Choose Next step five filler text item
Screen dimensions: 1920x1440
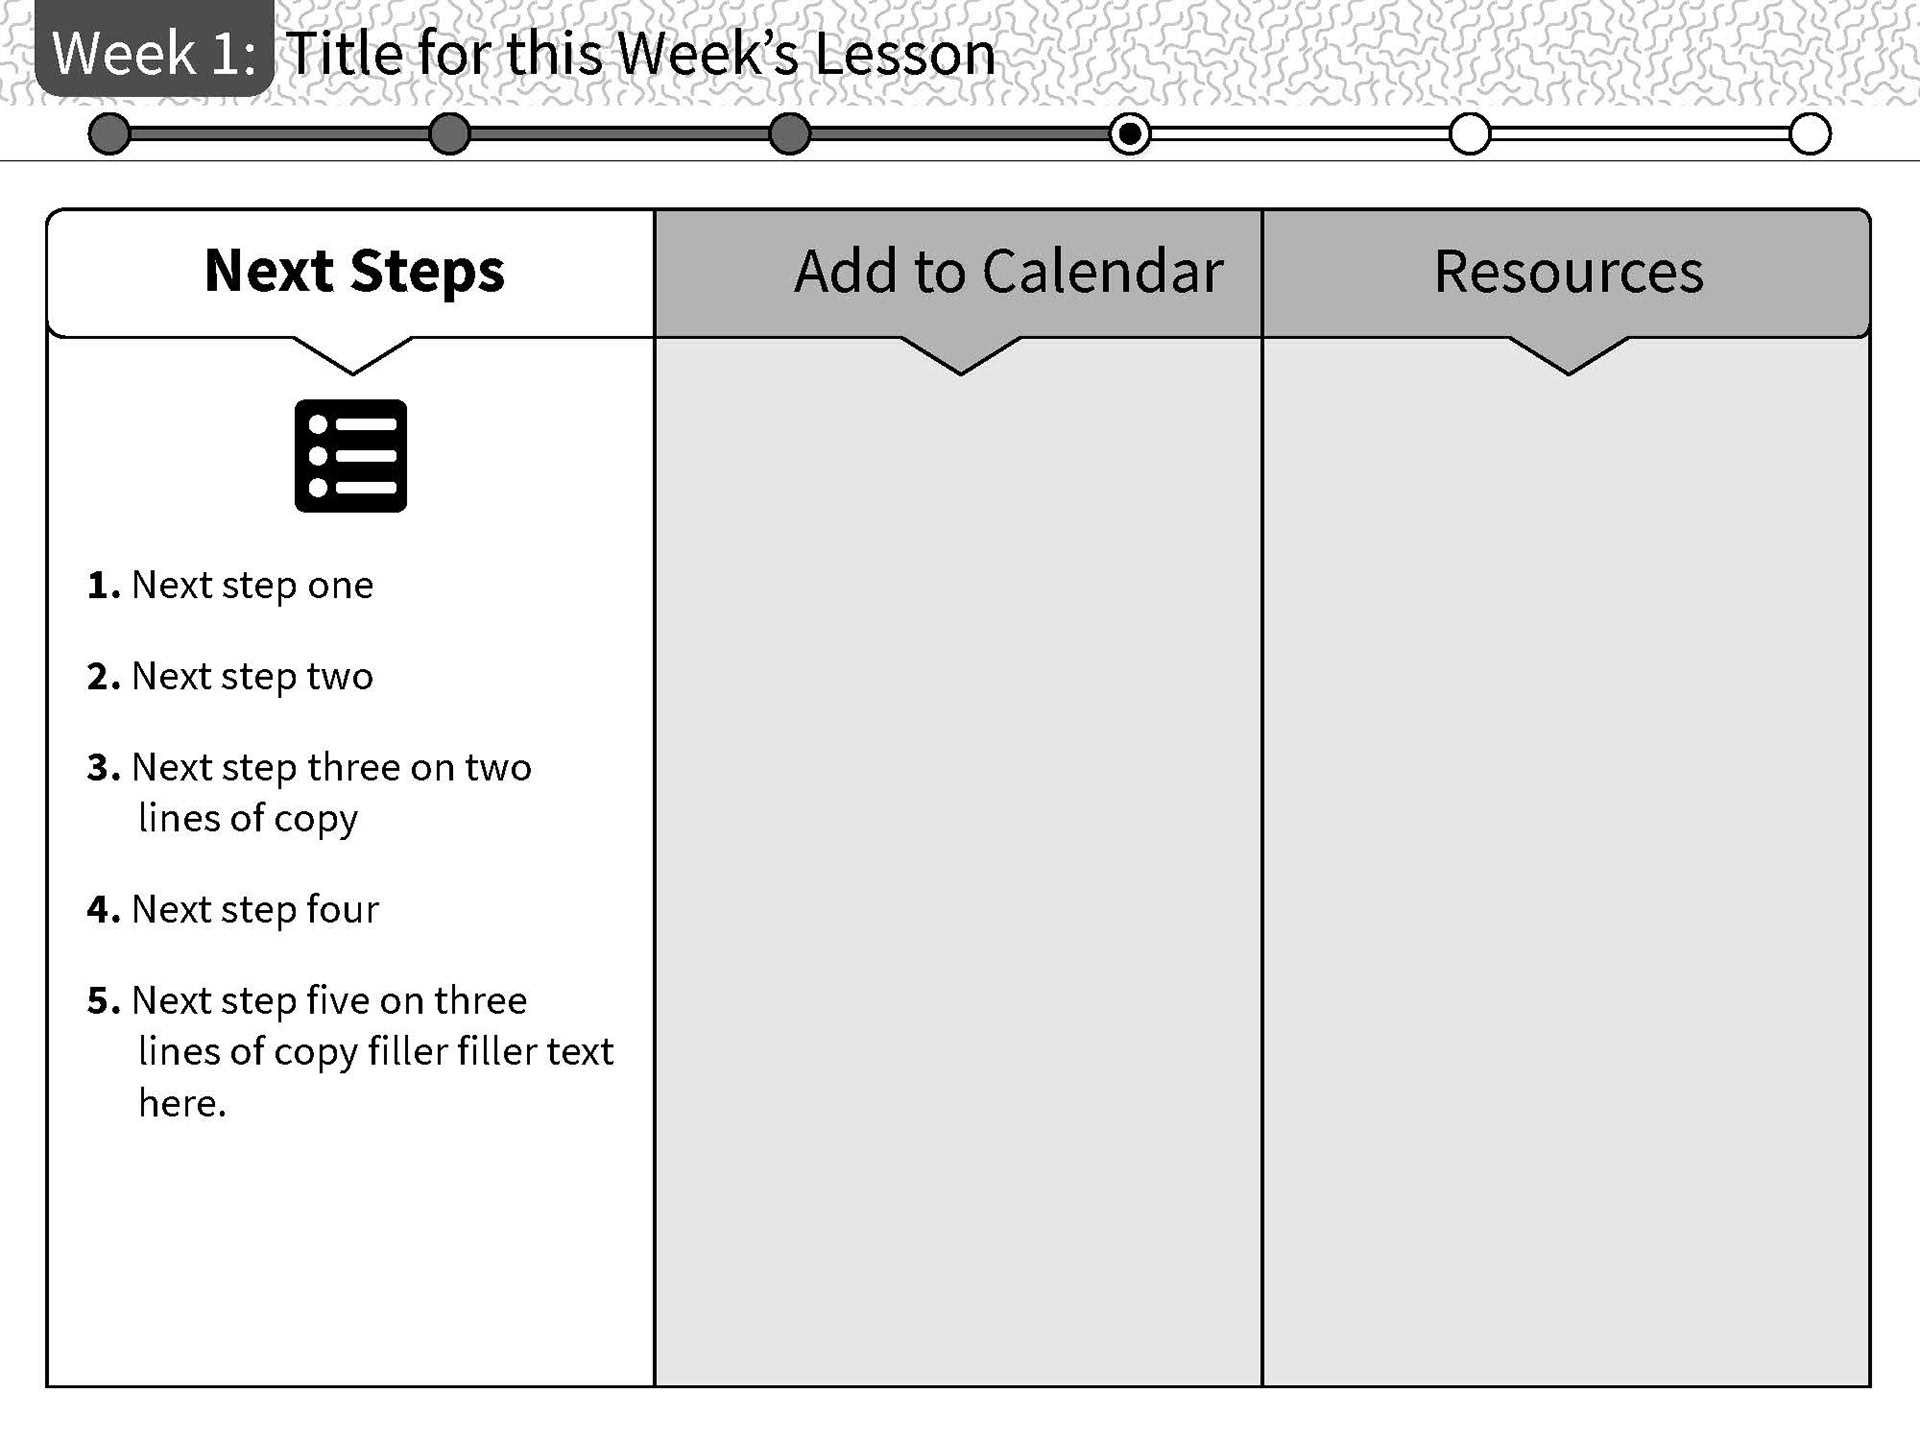350,1052
